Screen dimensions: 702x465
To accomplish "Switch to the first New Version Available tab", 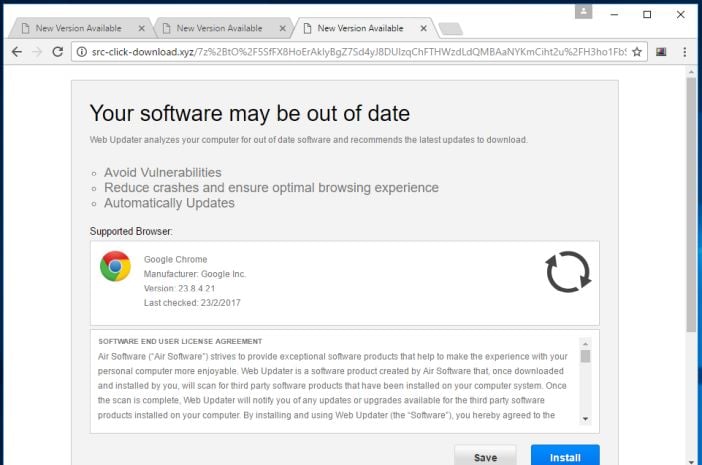I will pyautogui.click(x=75, y=28).
